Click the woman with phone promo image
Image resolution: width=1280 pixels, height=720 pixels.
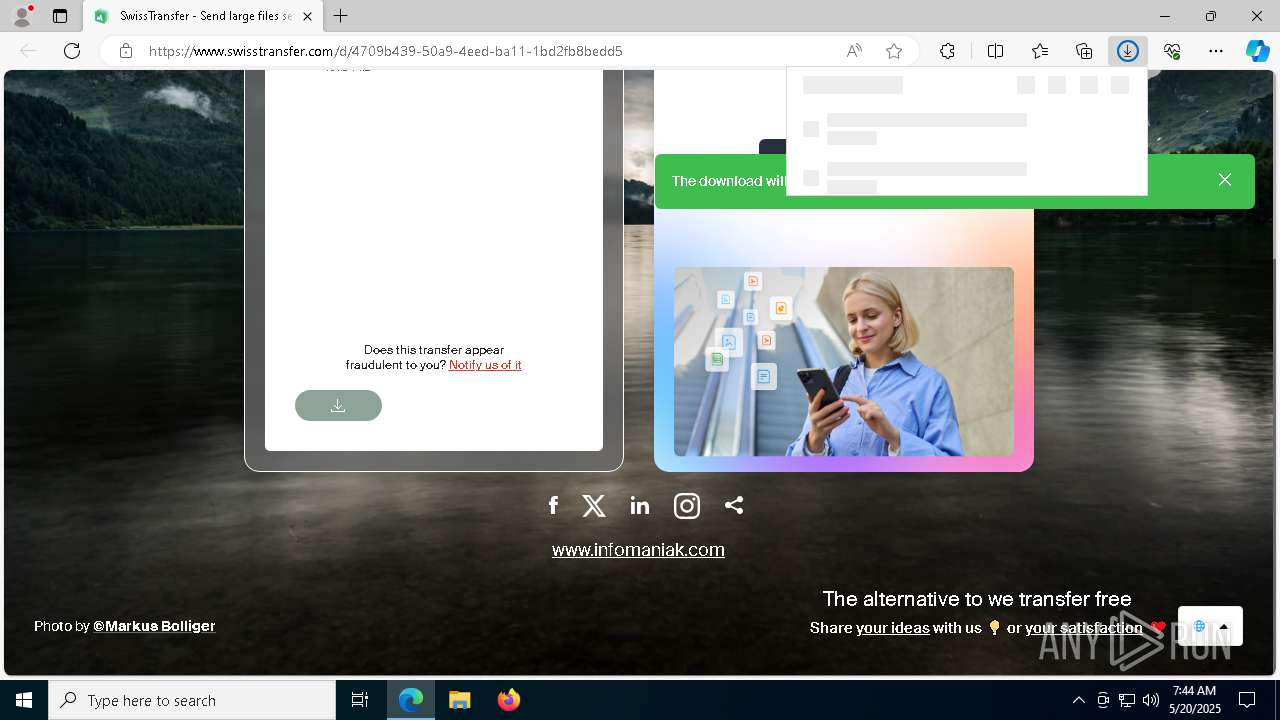(844, 361)
